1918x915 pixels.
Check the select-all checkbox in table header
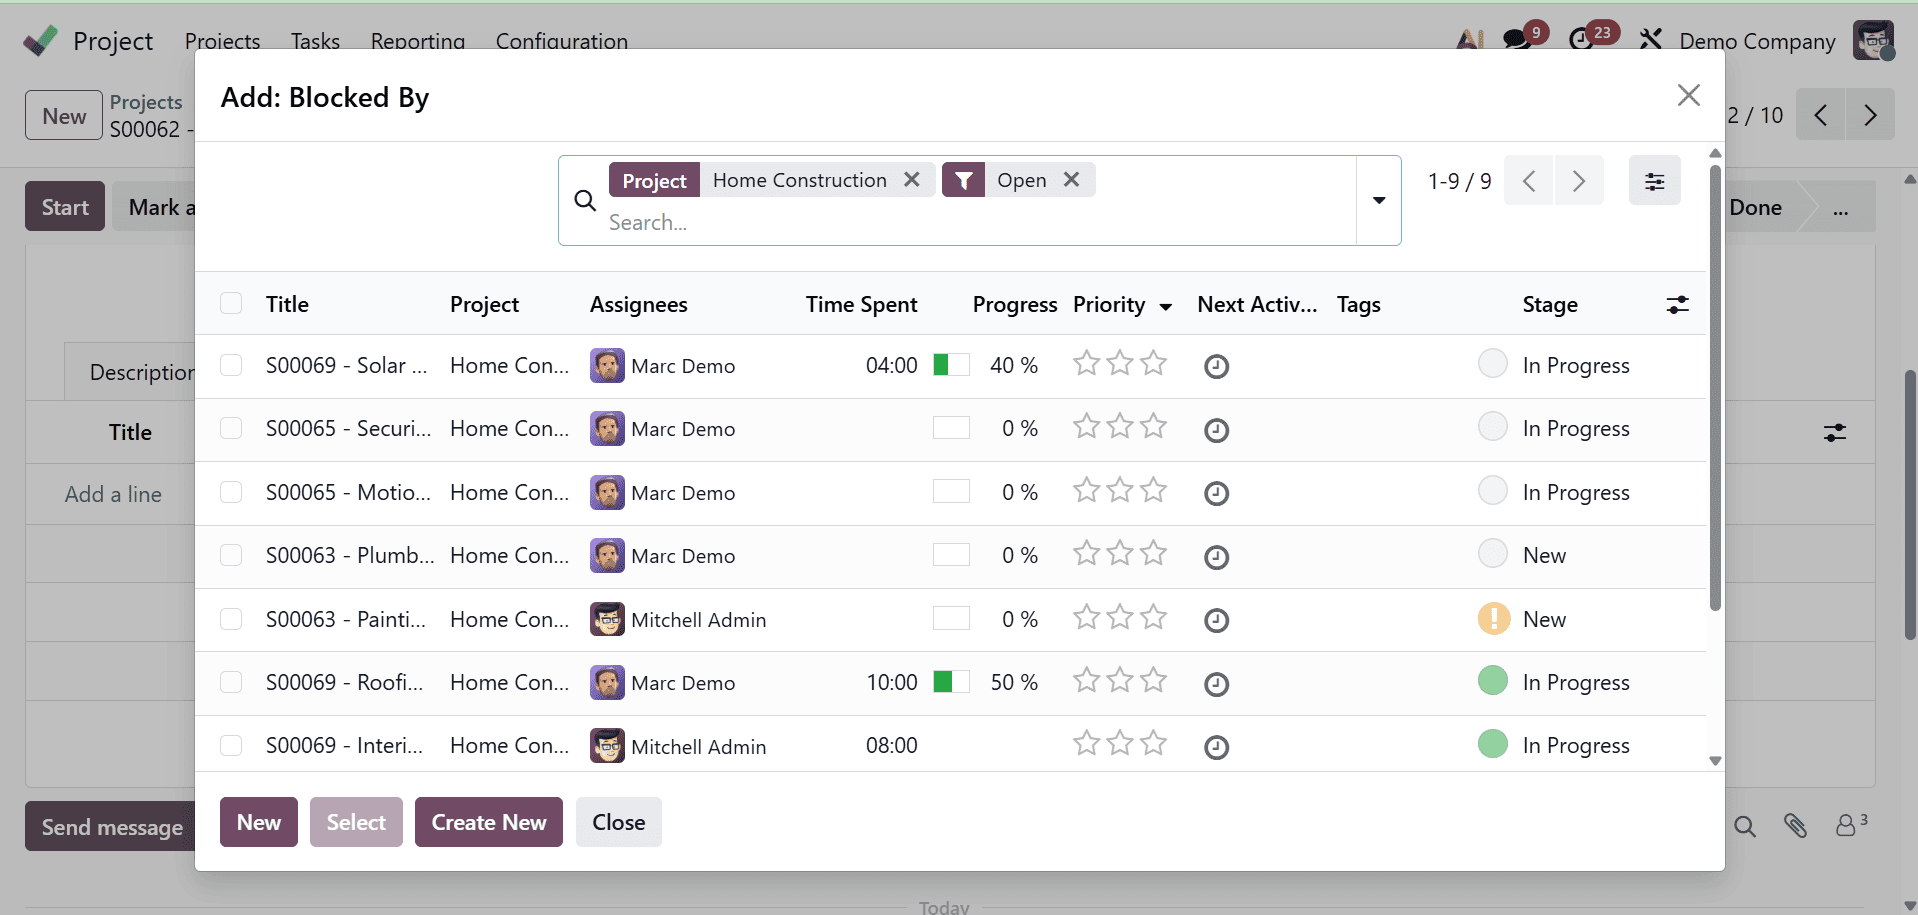pyautogui.click(x=230, y=303)
